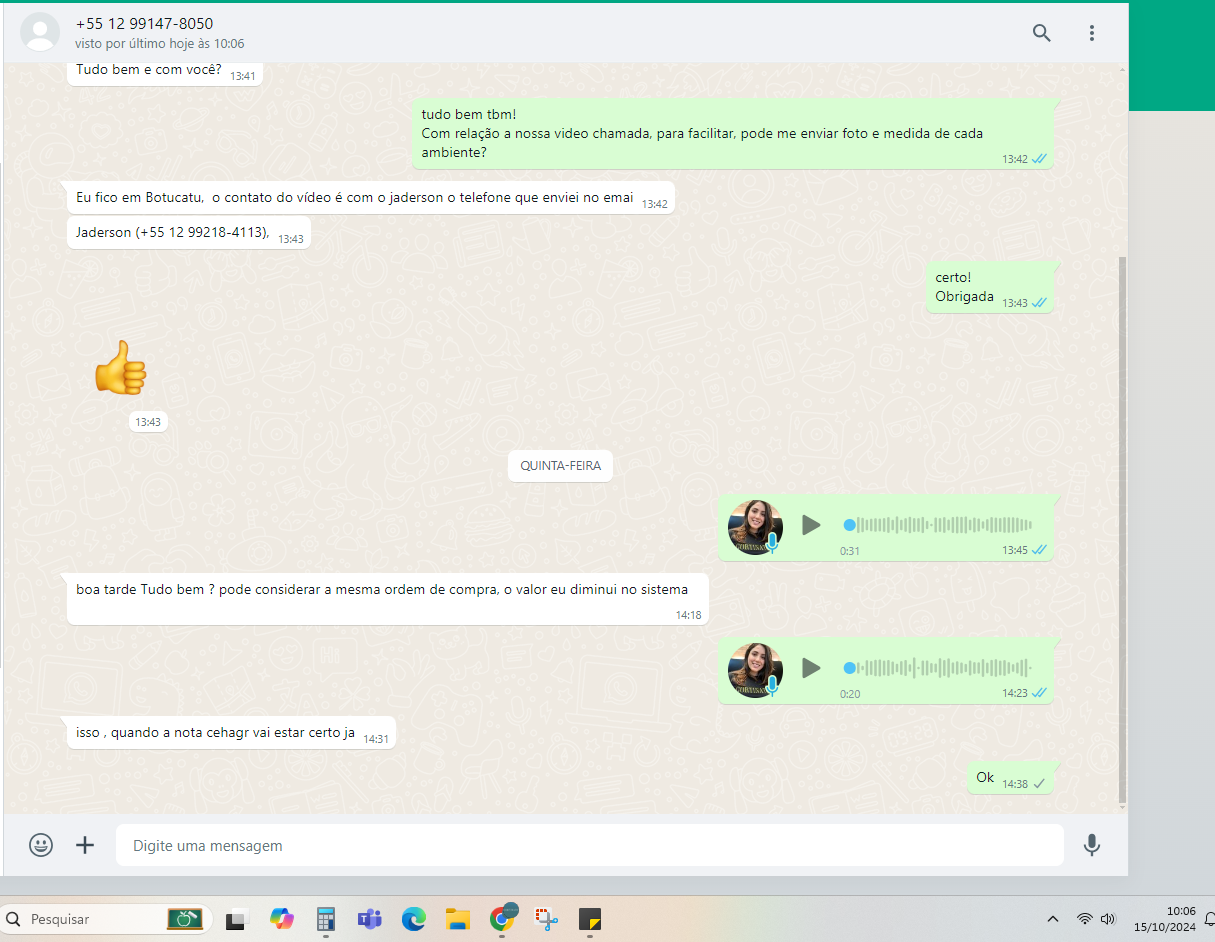Open File Explorer from taskbar
Image resolution: width=1215 pixels, height=942 pixels.
pos(458,919)
